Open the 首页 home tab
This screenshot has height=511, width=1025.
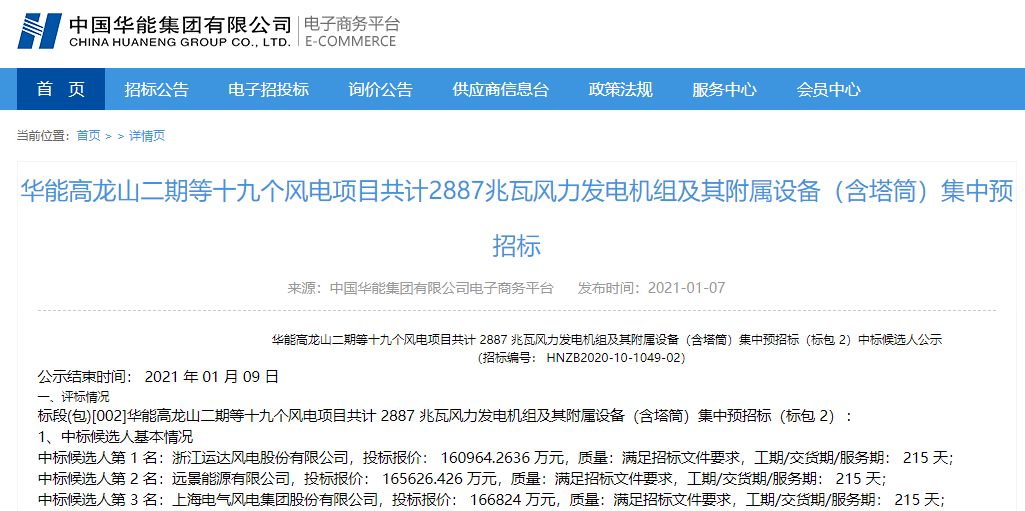[x=61, y=89]
